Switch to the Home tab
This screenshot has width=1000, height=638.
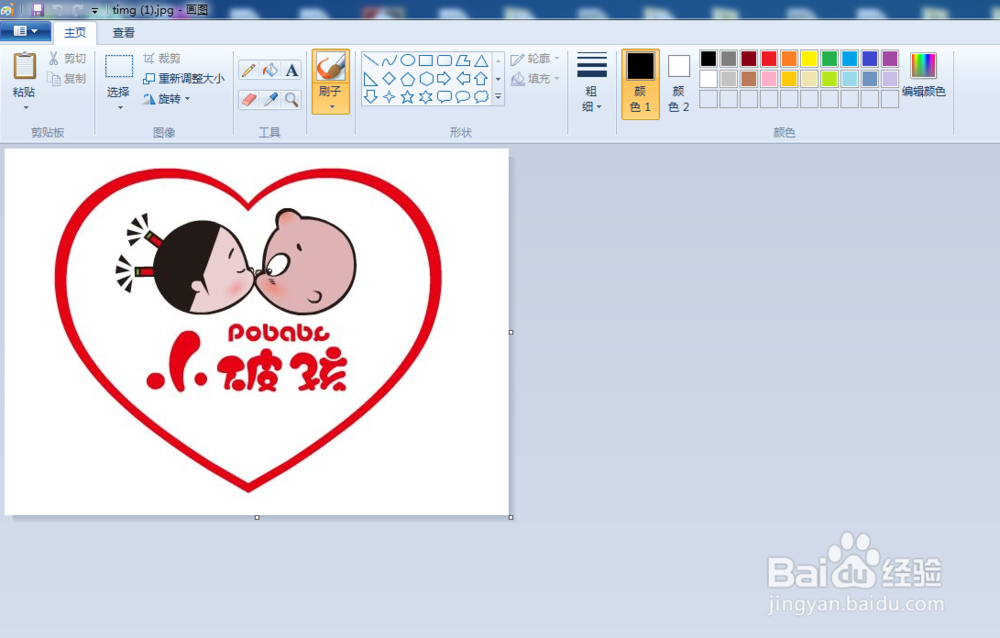tap(75, 33)
